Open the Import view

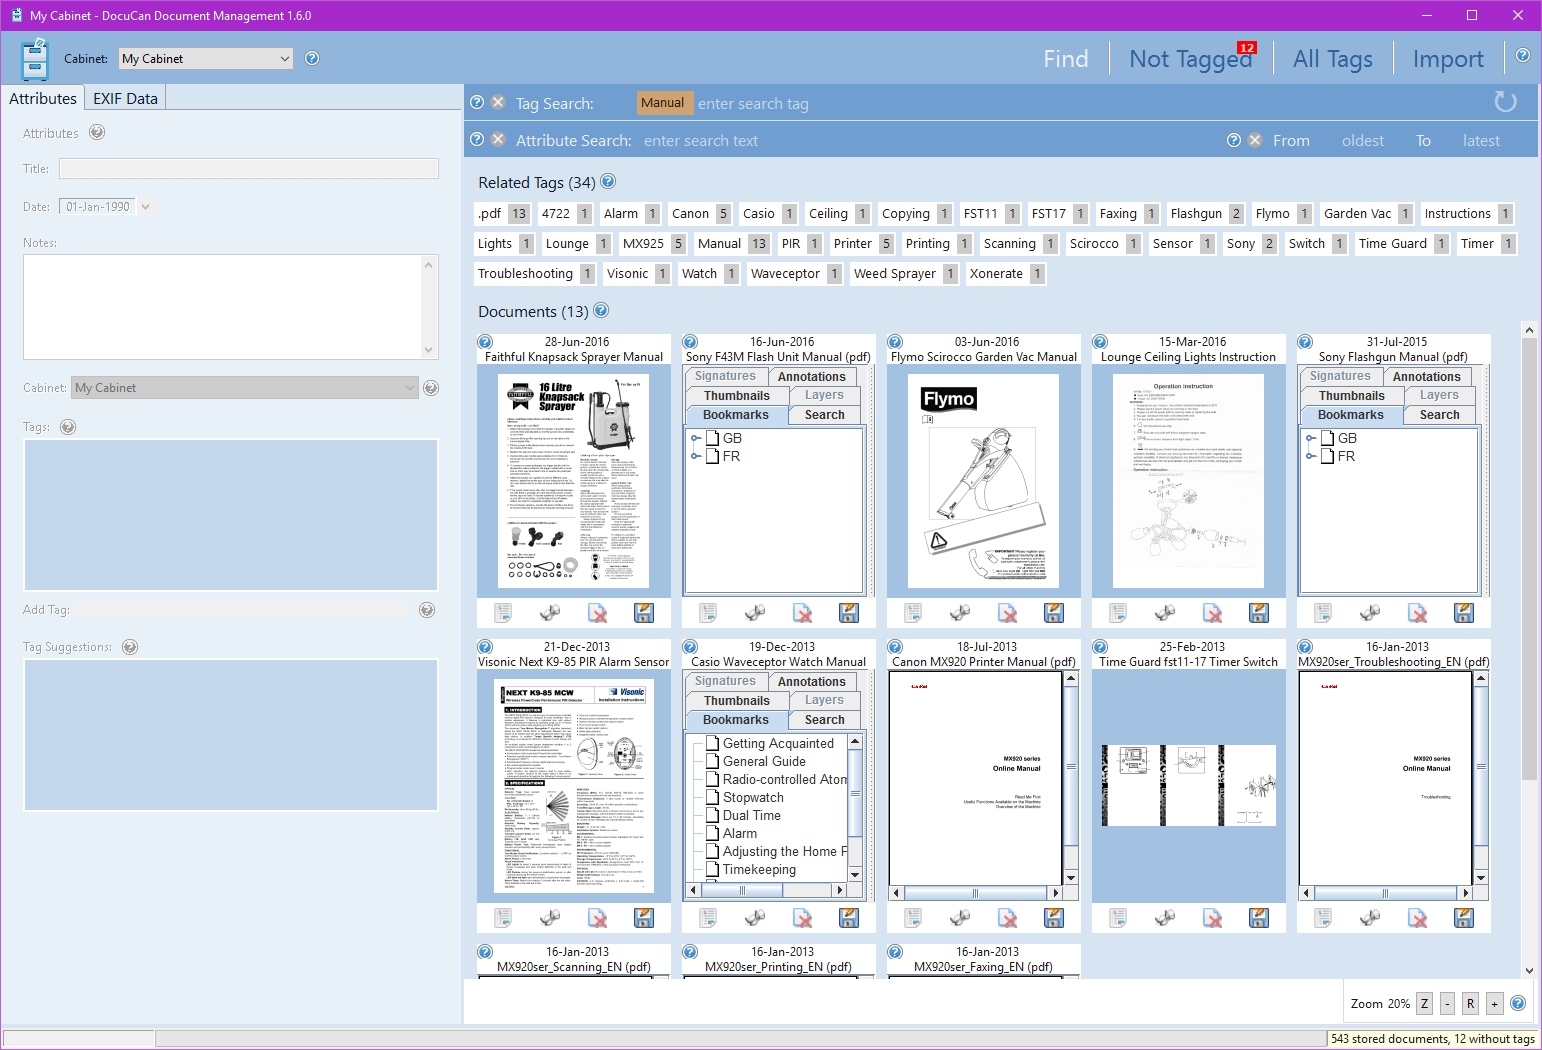[x=1448, y=59]
